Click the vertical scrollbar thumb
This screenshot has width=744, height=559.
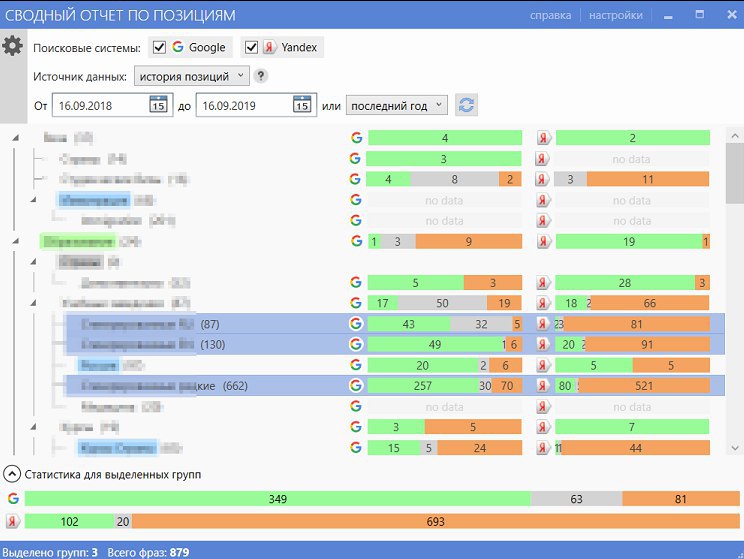[735, 173]
